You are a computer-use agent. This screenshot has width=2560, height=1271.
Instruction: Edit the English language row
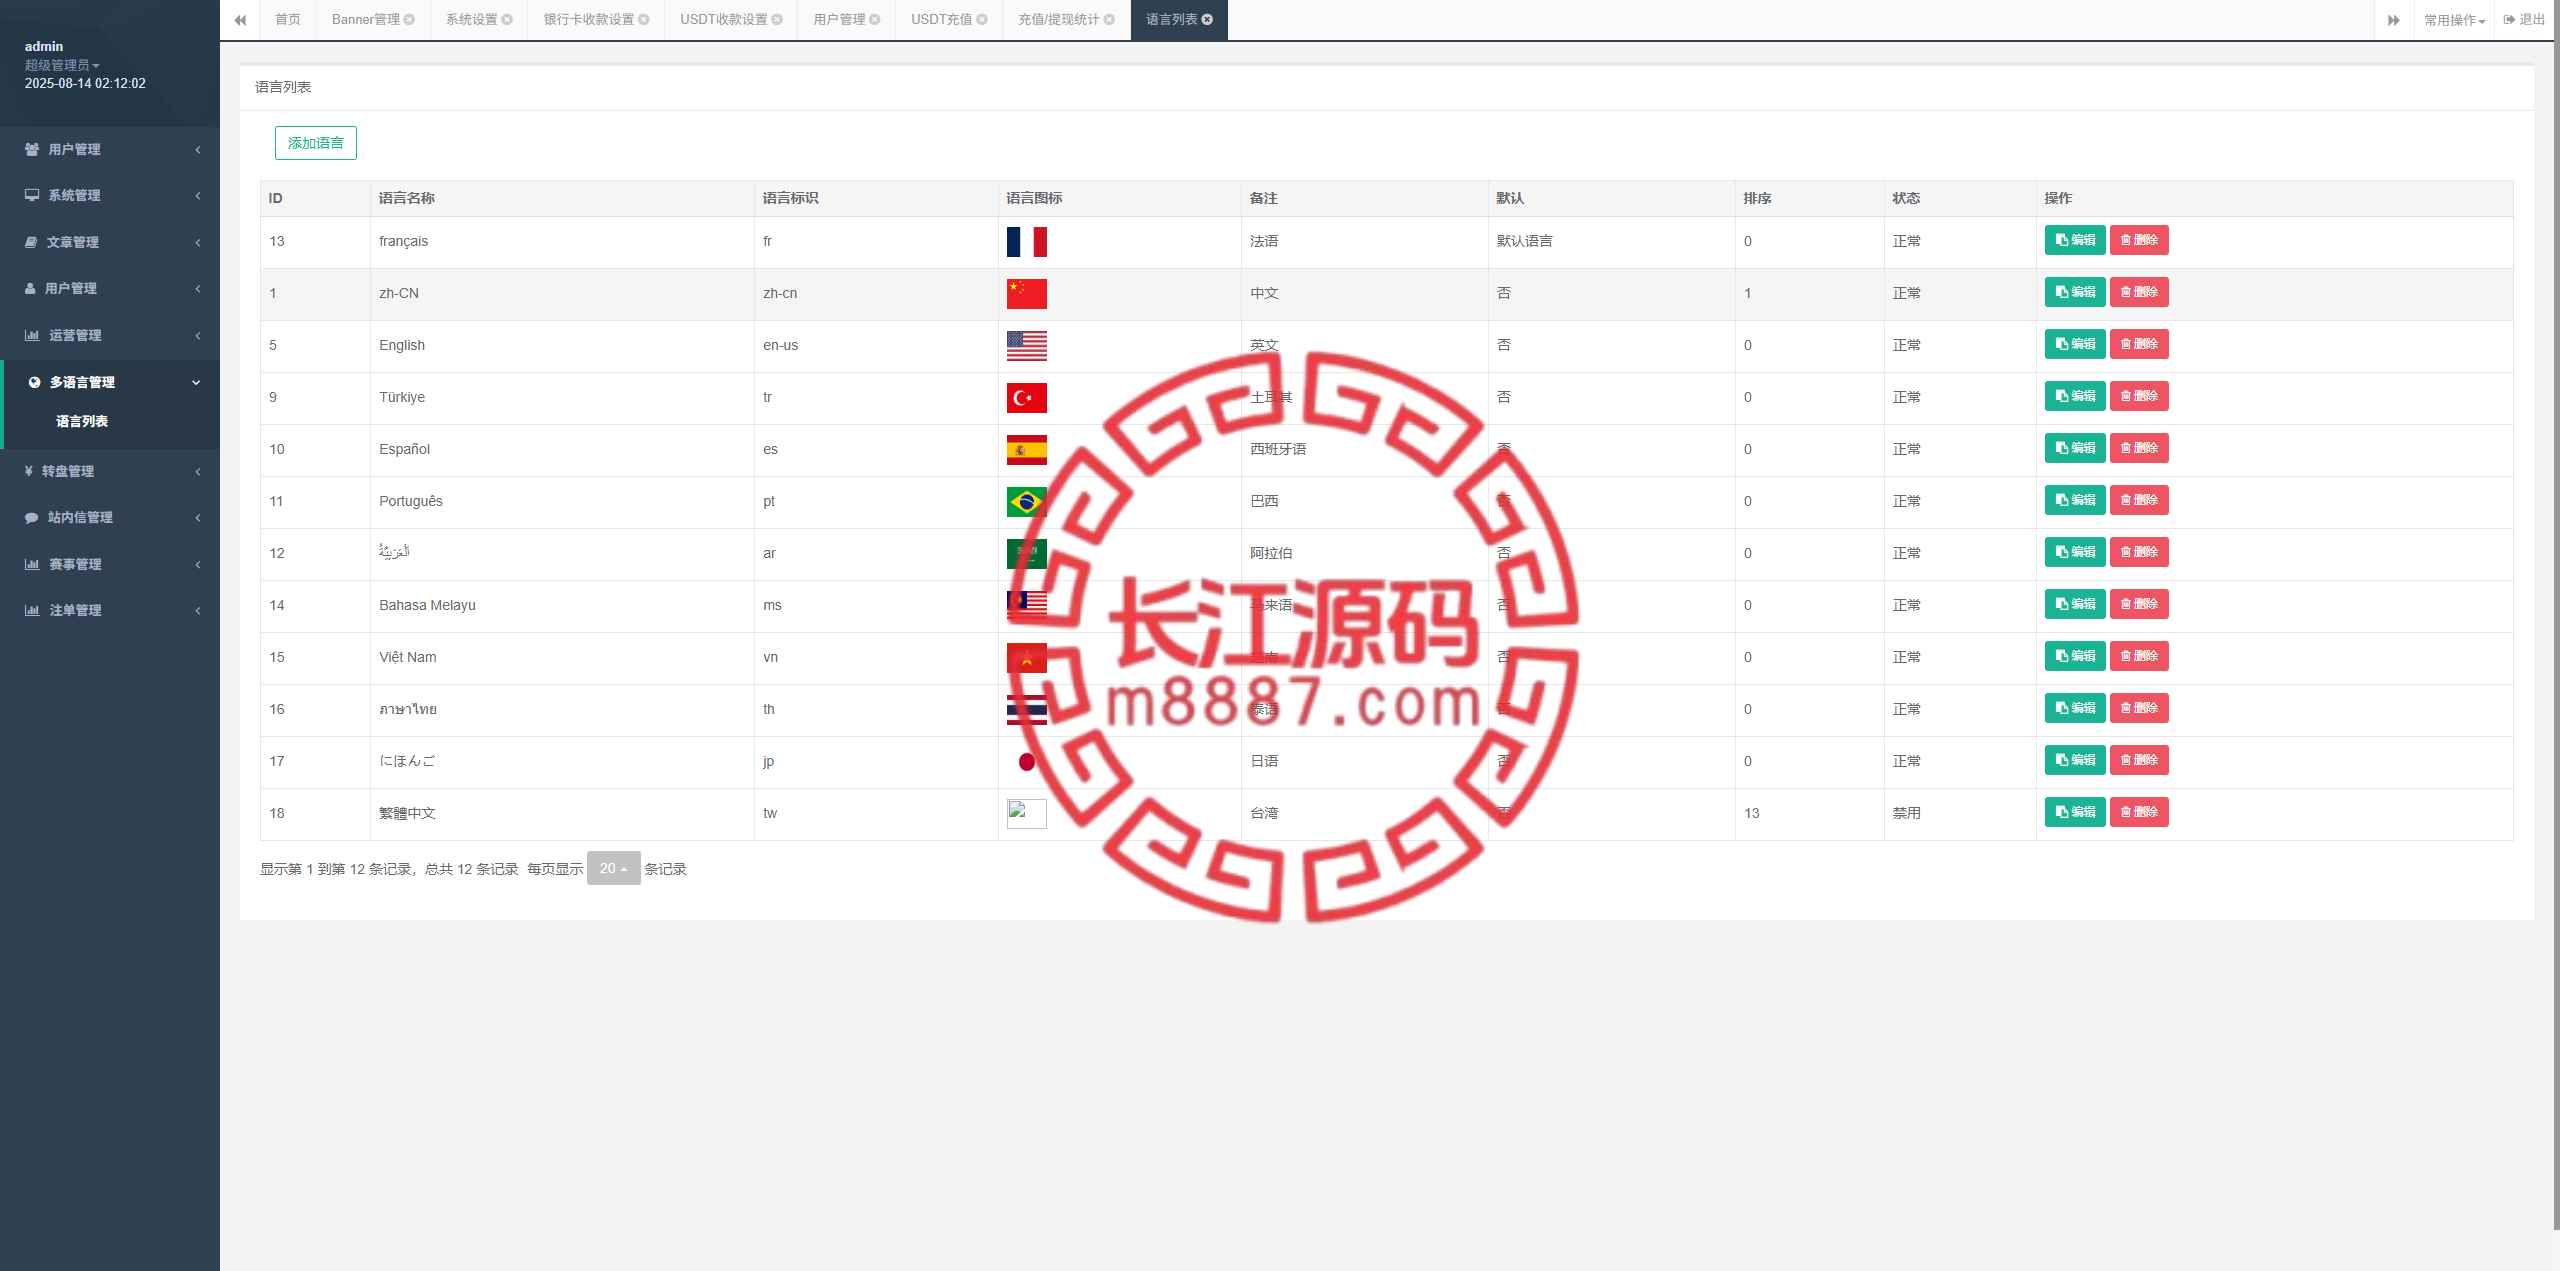click(x=2075, y=344)
